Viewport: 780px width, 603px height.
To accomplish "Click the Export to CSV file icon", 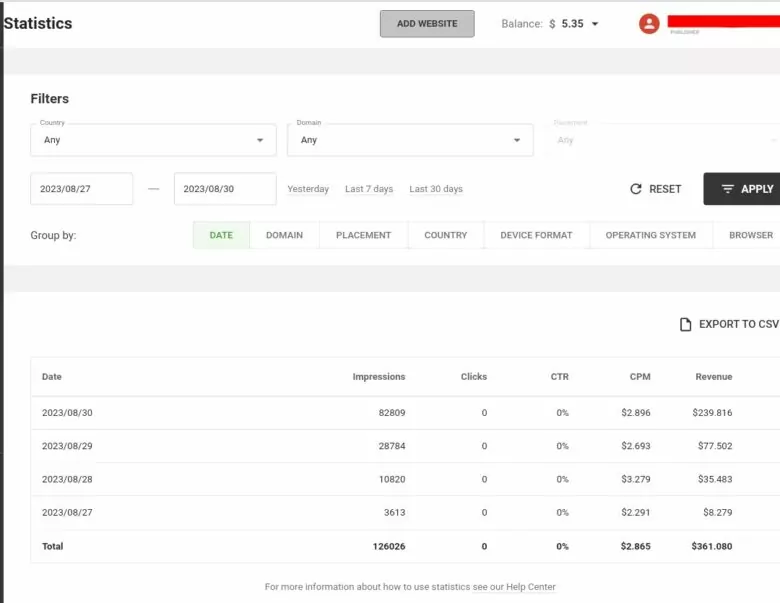I will pos(685,324).
